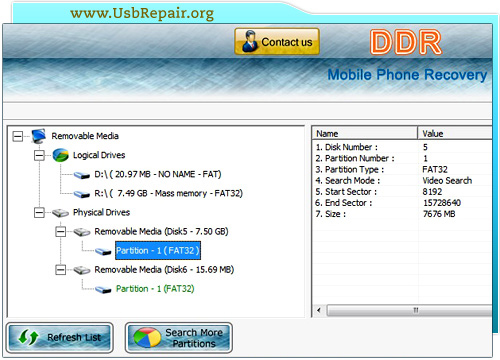This screenshot has width=500, height=360.
Task: Click the drive icon beside the green Partition - 1 under Disk6
Action: tap(103, 289)
